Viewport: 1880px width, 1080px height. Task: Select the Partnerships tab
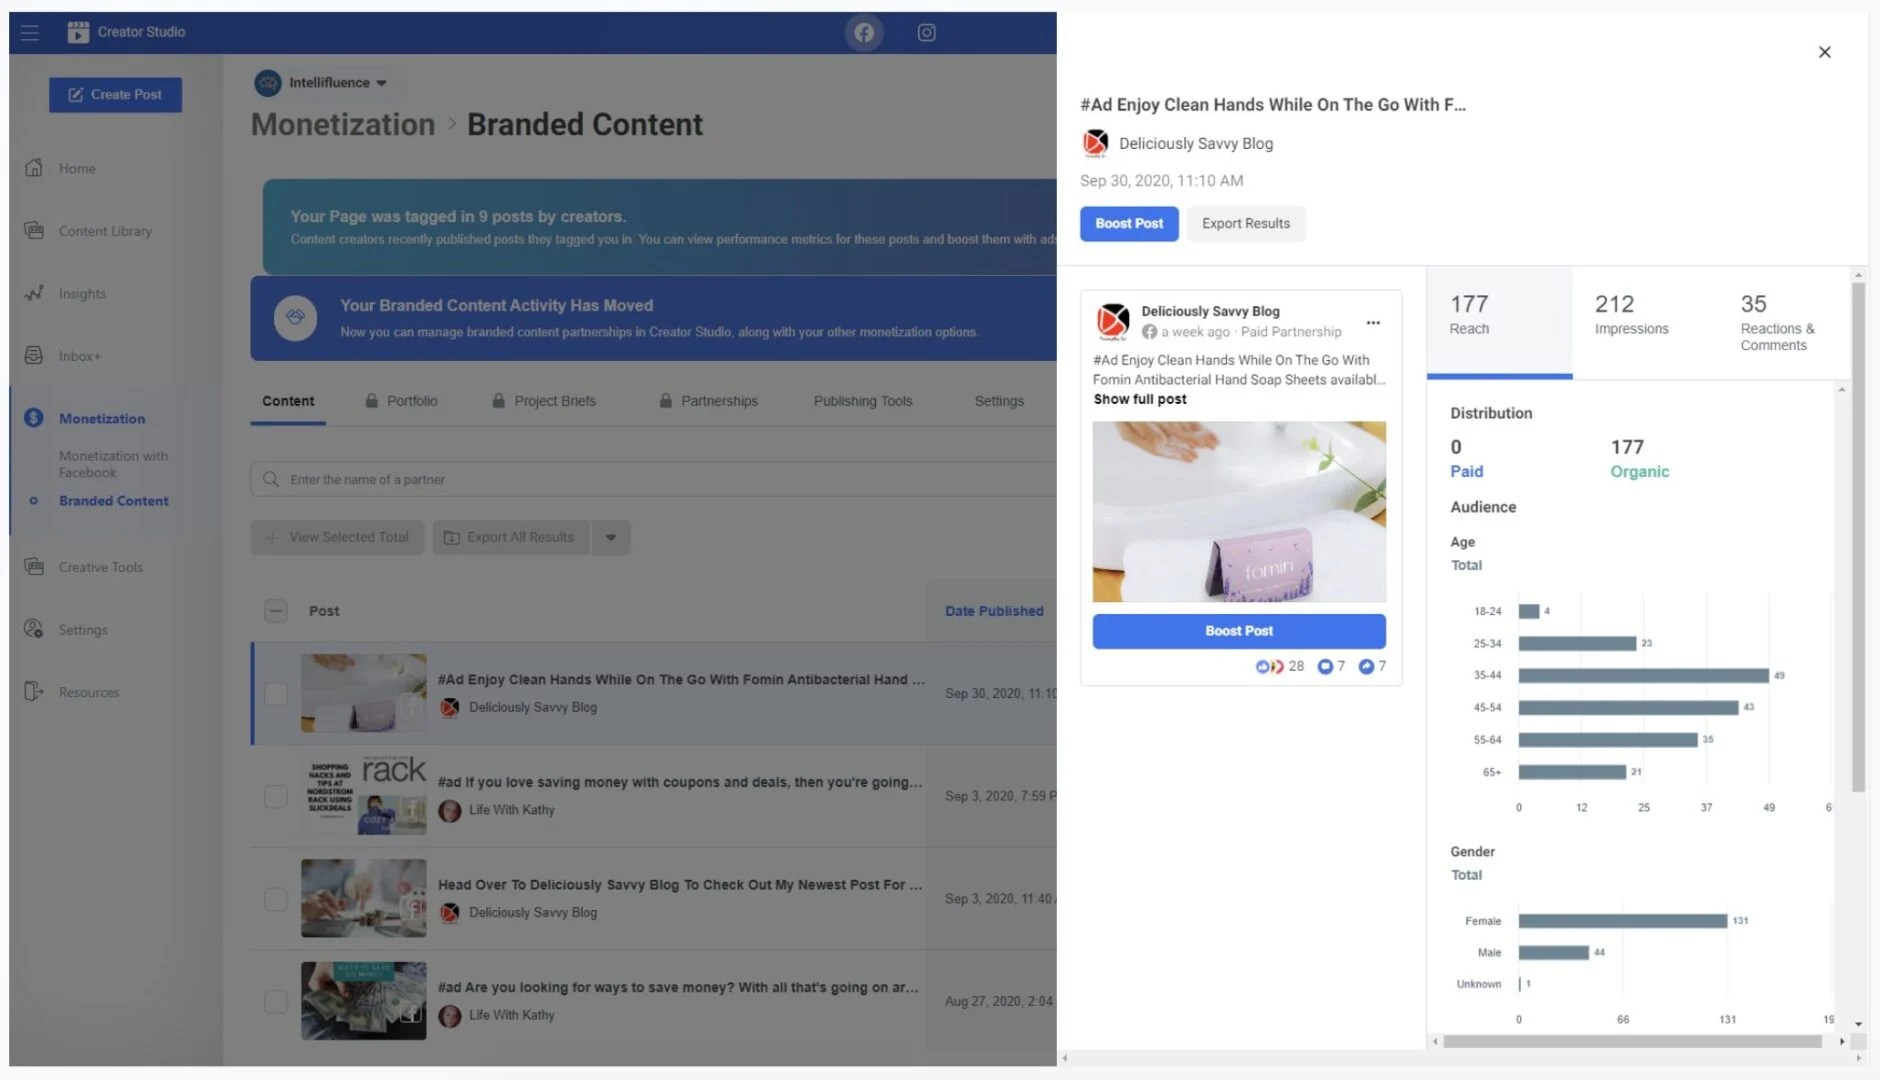[708, 401]
